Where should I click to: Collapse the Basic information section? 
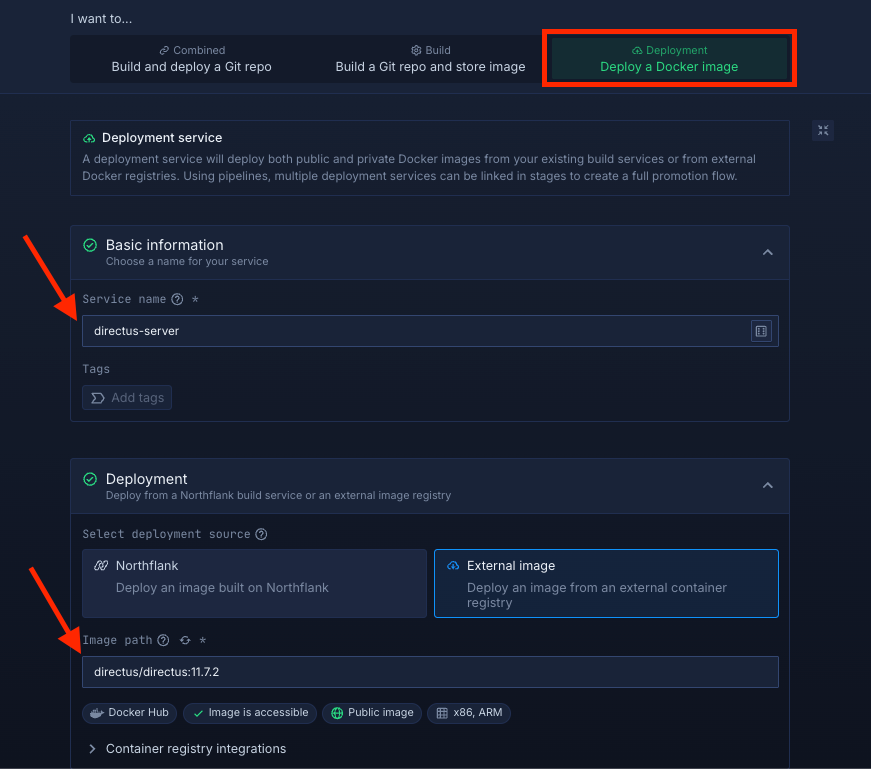767,252
